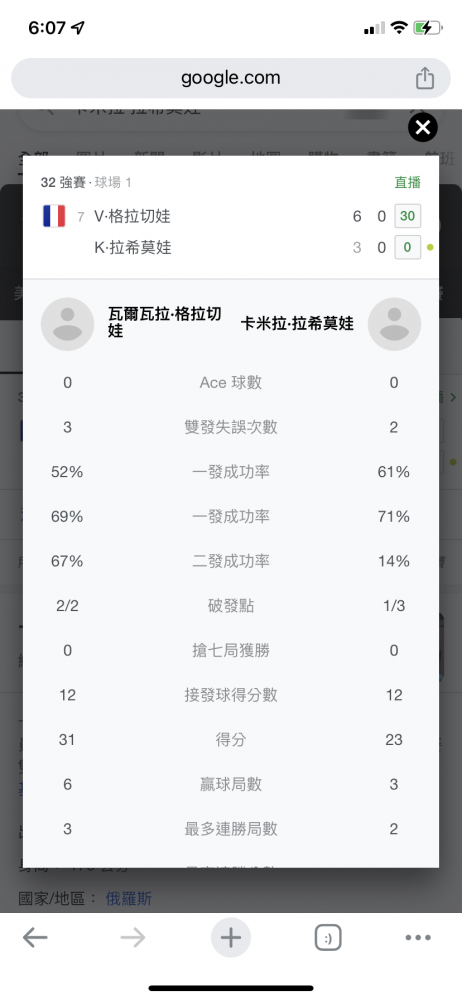Tap the Ace 球數 stat row
The width and height of the screenshot is (462, 1000).
pos(231,383)
